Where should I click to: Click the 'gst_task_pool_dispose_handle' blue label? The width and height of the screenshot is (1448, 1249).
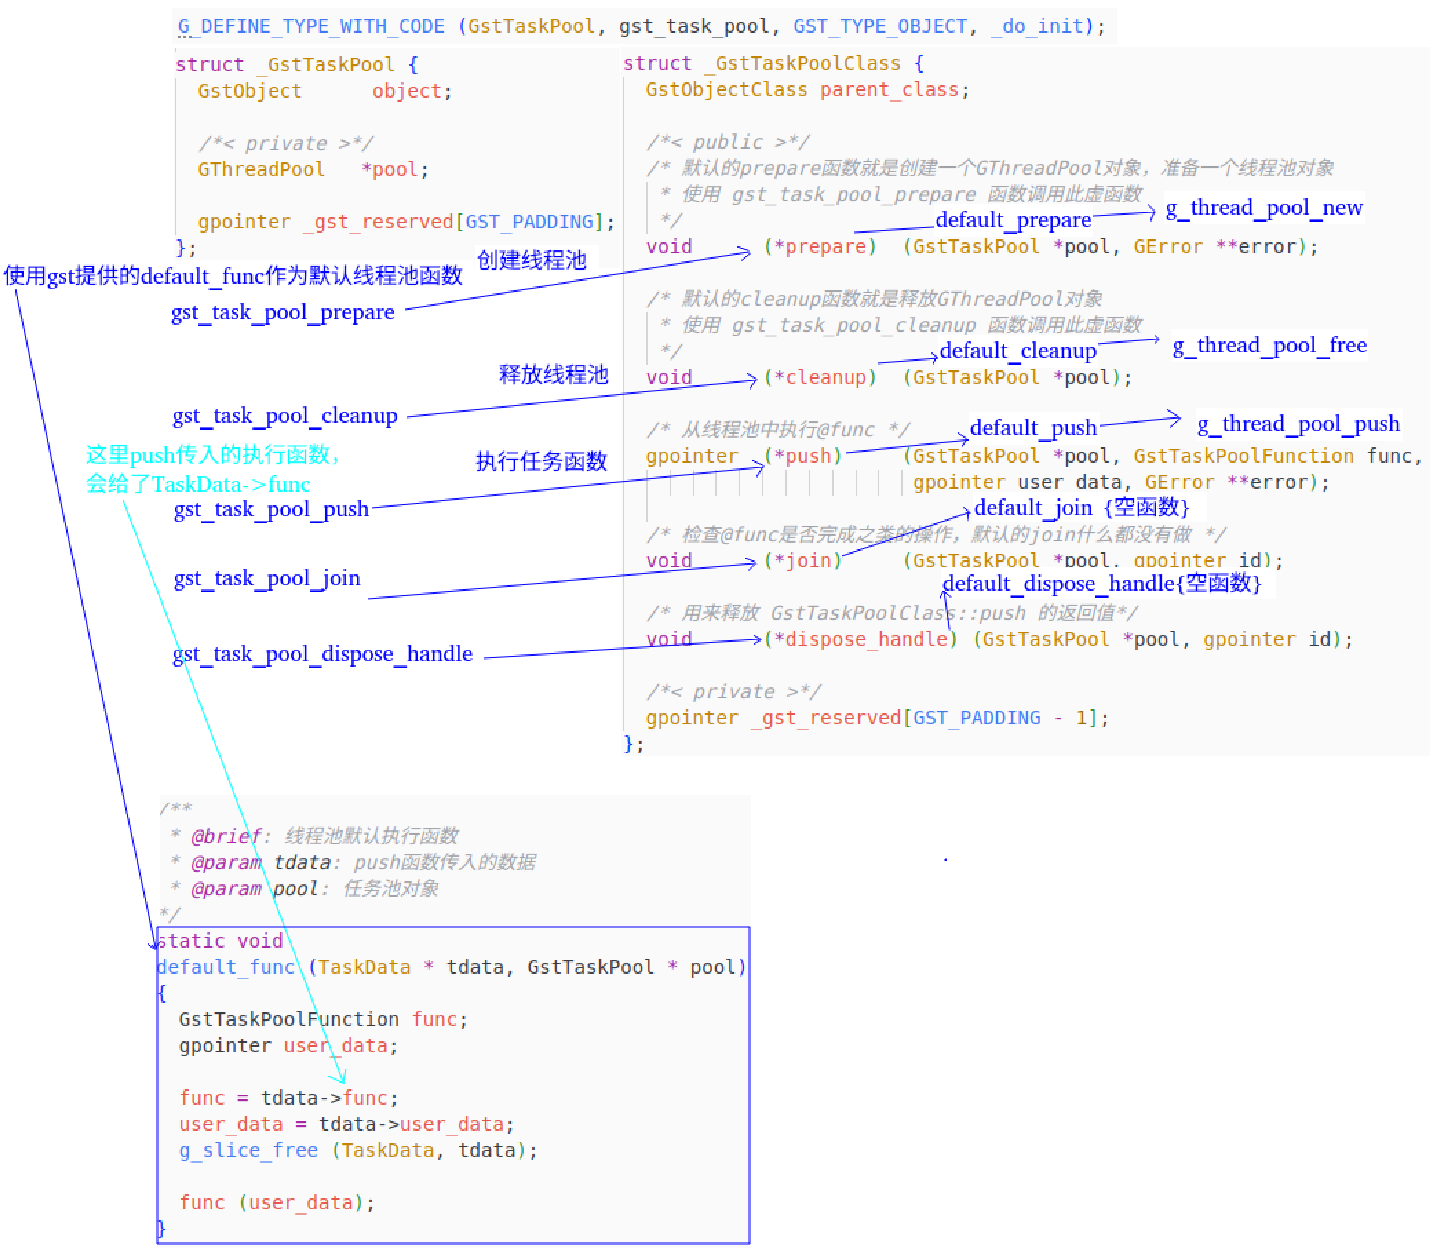323,654
